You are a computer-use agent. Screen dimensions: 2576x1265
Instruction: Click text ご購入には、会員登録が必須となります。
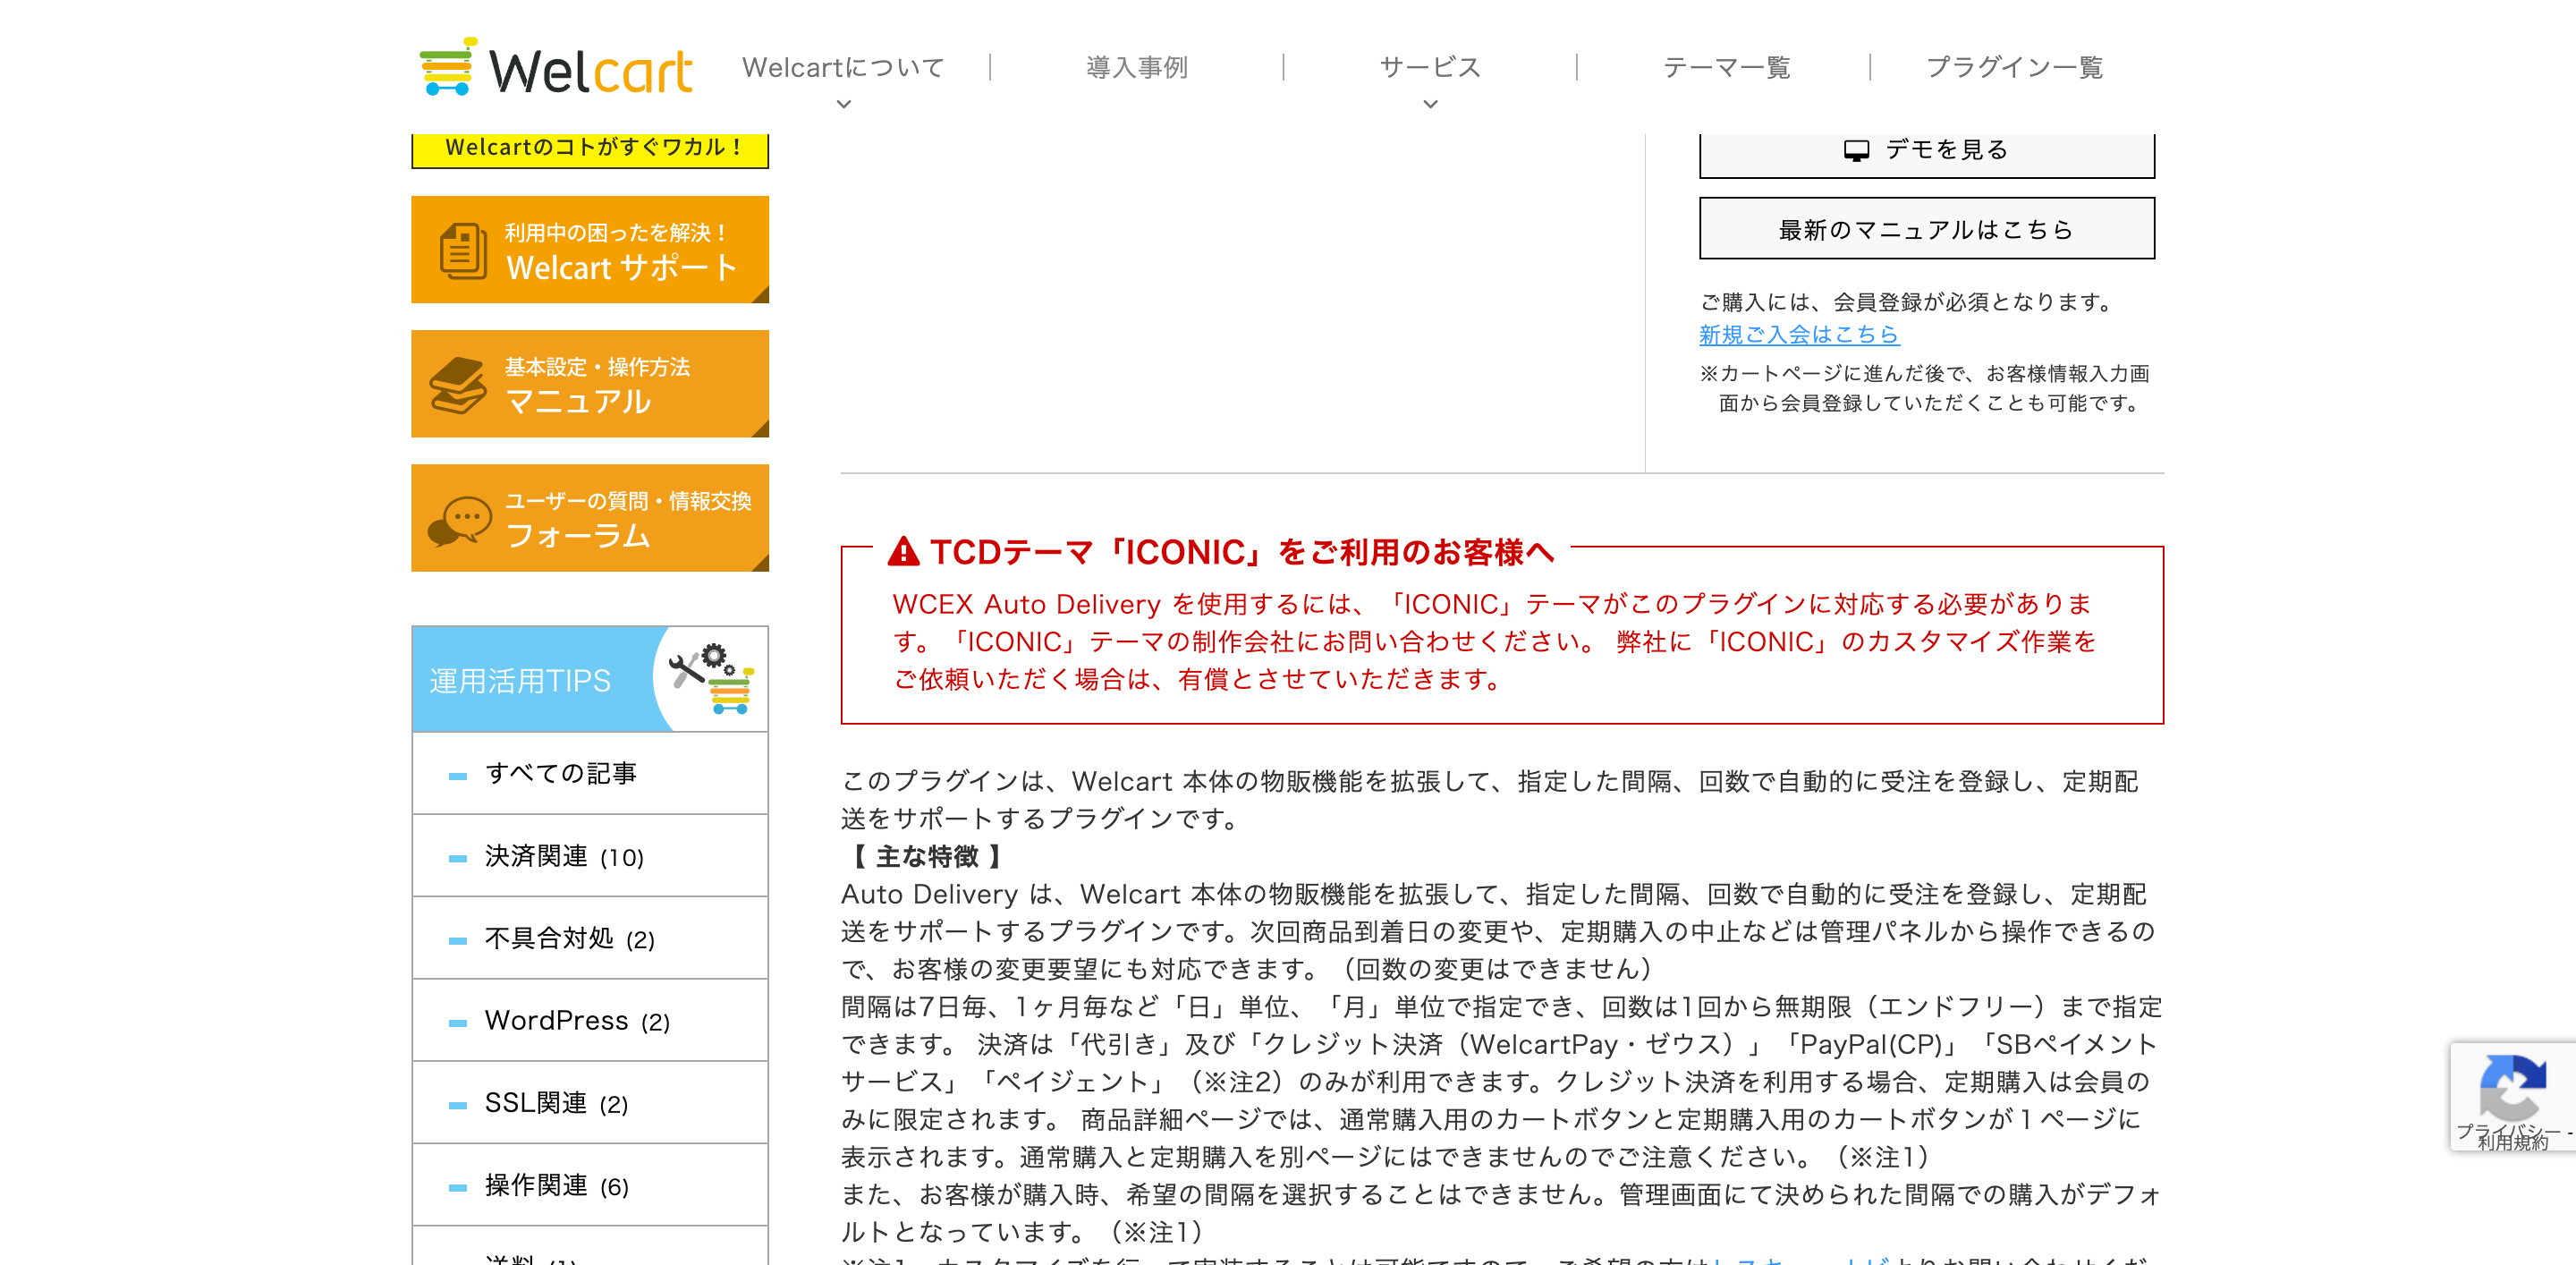click(1909, 302)
